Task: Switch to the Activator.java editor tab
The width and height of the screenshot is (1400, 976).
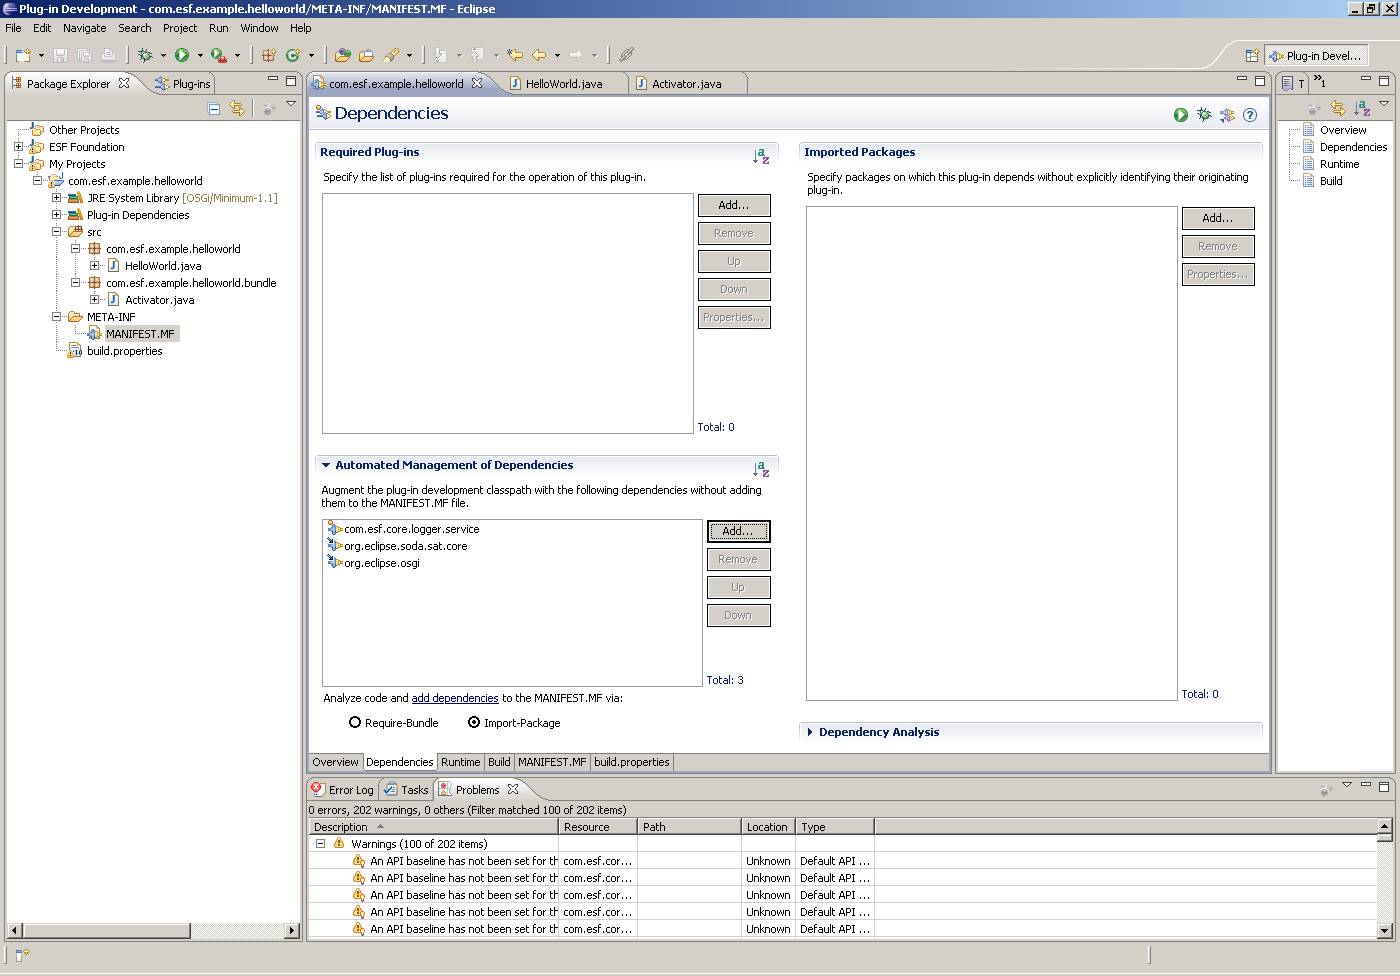Action: pyautogui.click(x=686, y=84)
